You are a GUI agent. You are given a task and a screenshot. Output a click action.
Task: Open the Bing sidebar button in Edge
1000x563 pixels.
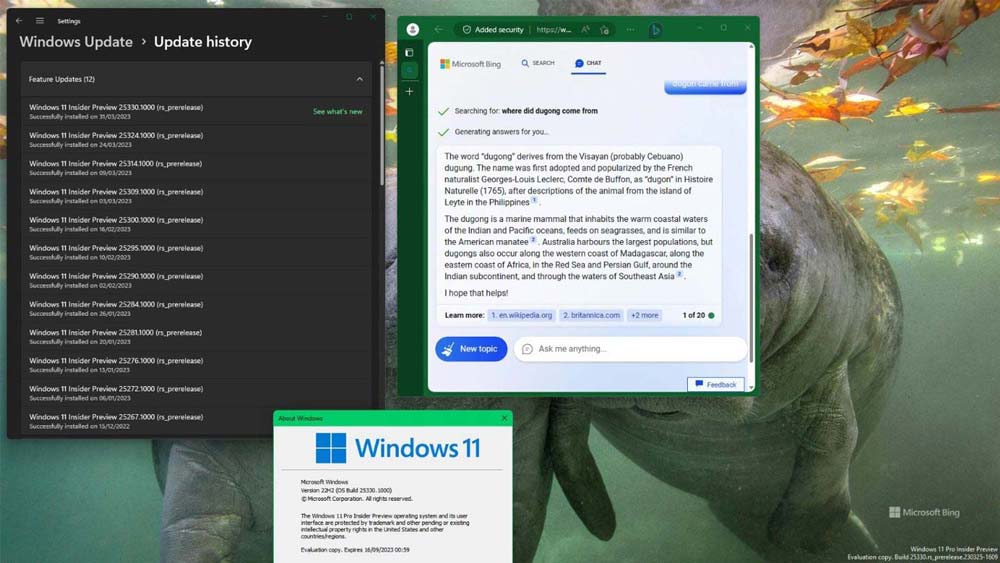[655, 29]
